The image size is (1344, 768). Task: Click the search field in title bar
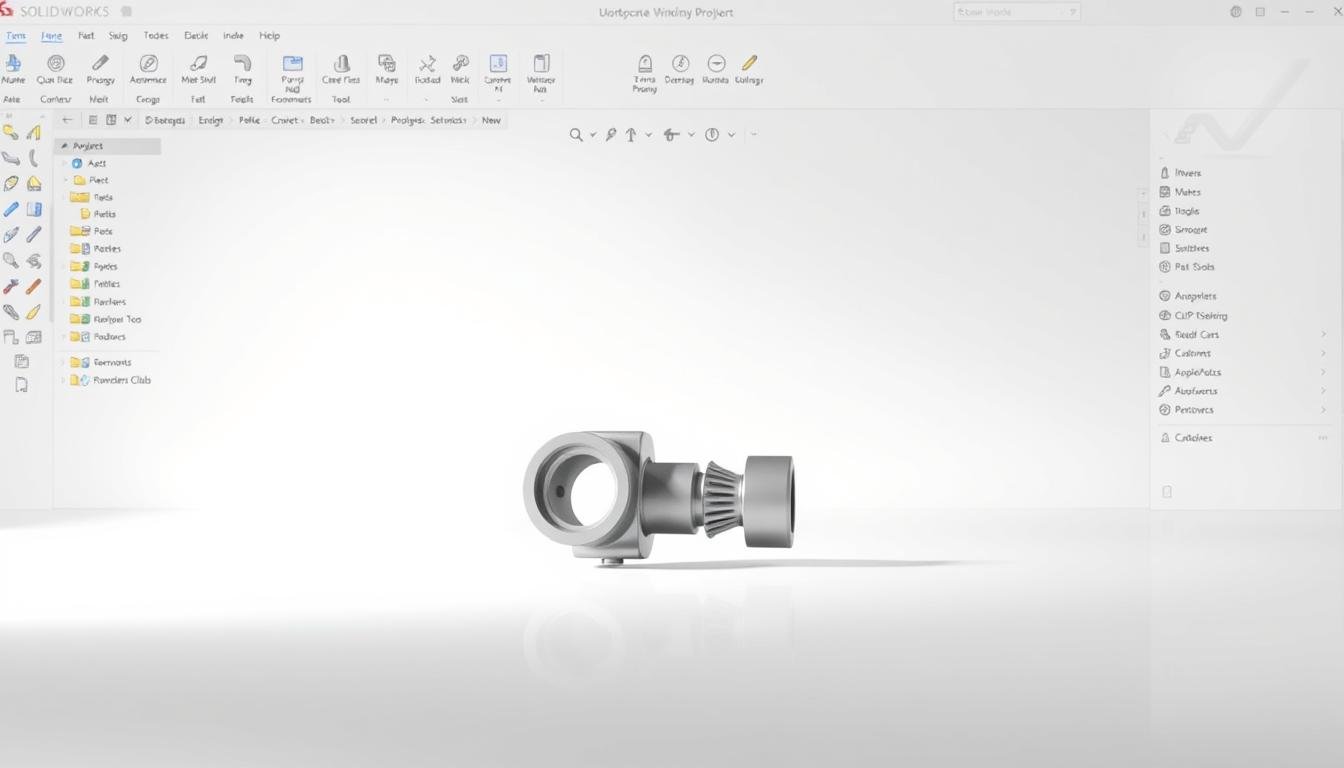(1015, 12)
